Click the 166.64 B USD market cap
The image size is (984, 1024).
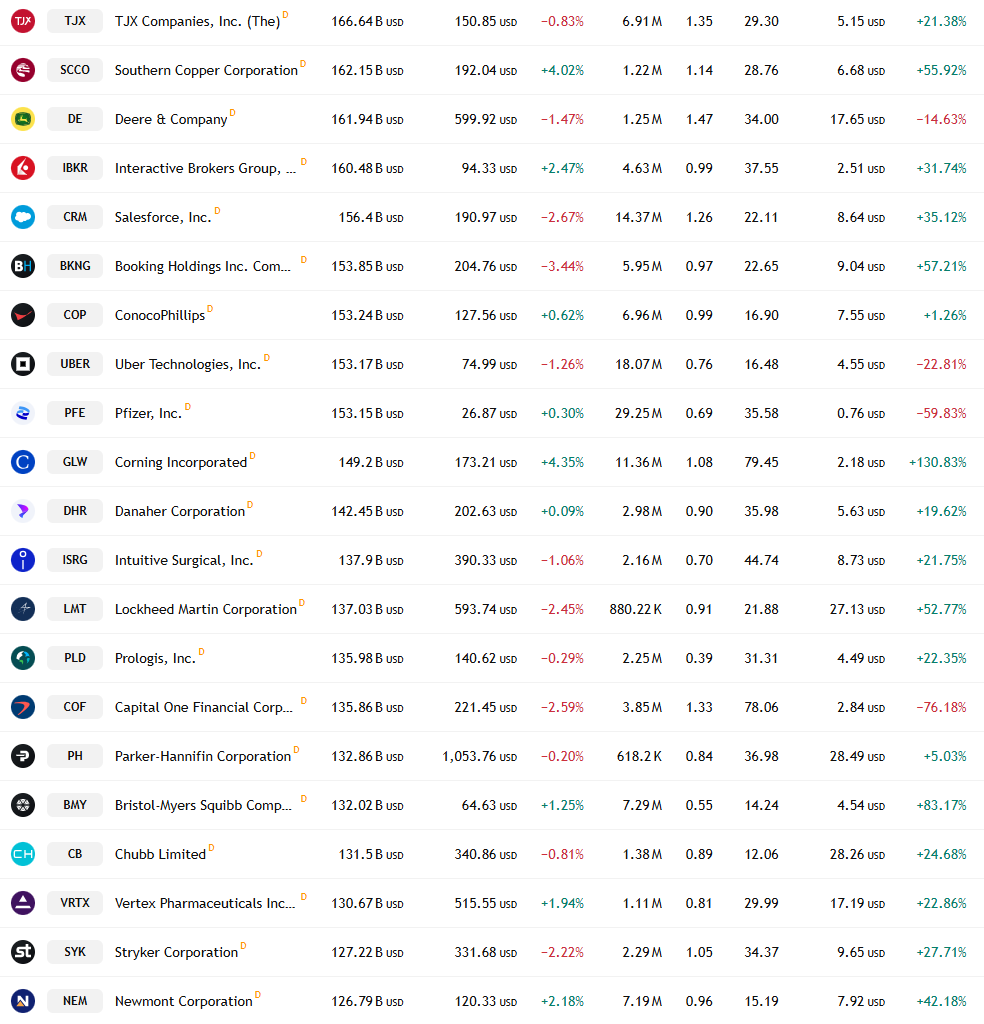click(x=367, y=22)
